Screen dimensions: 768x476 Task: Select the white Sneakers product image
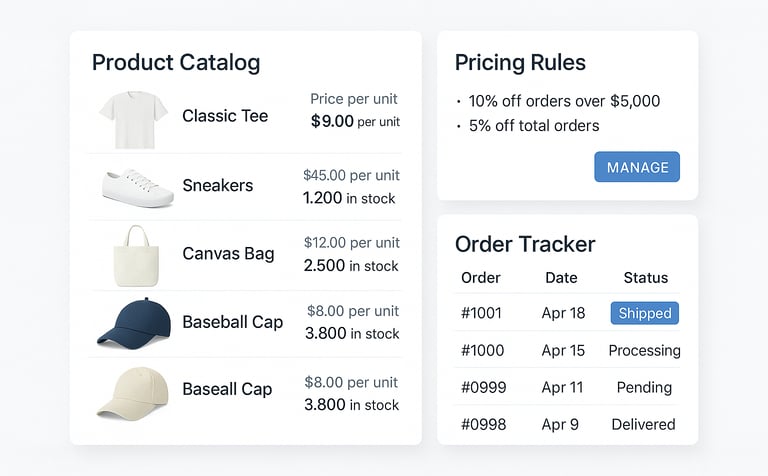[138, 187]
